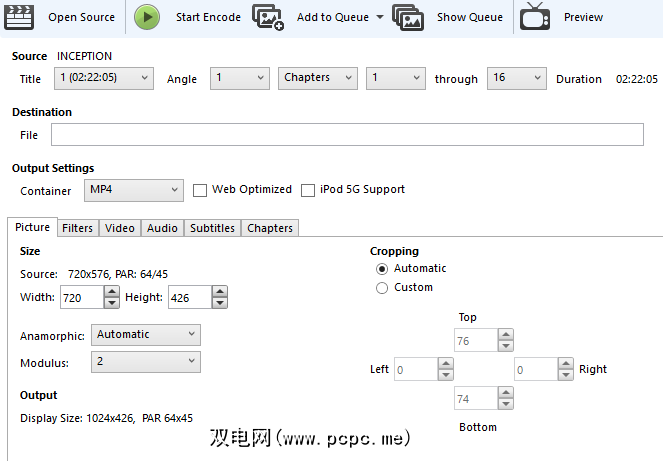
Task: Click the Show Queue stacked-photos icon
Action: [408, 17]
